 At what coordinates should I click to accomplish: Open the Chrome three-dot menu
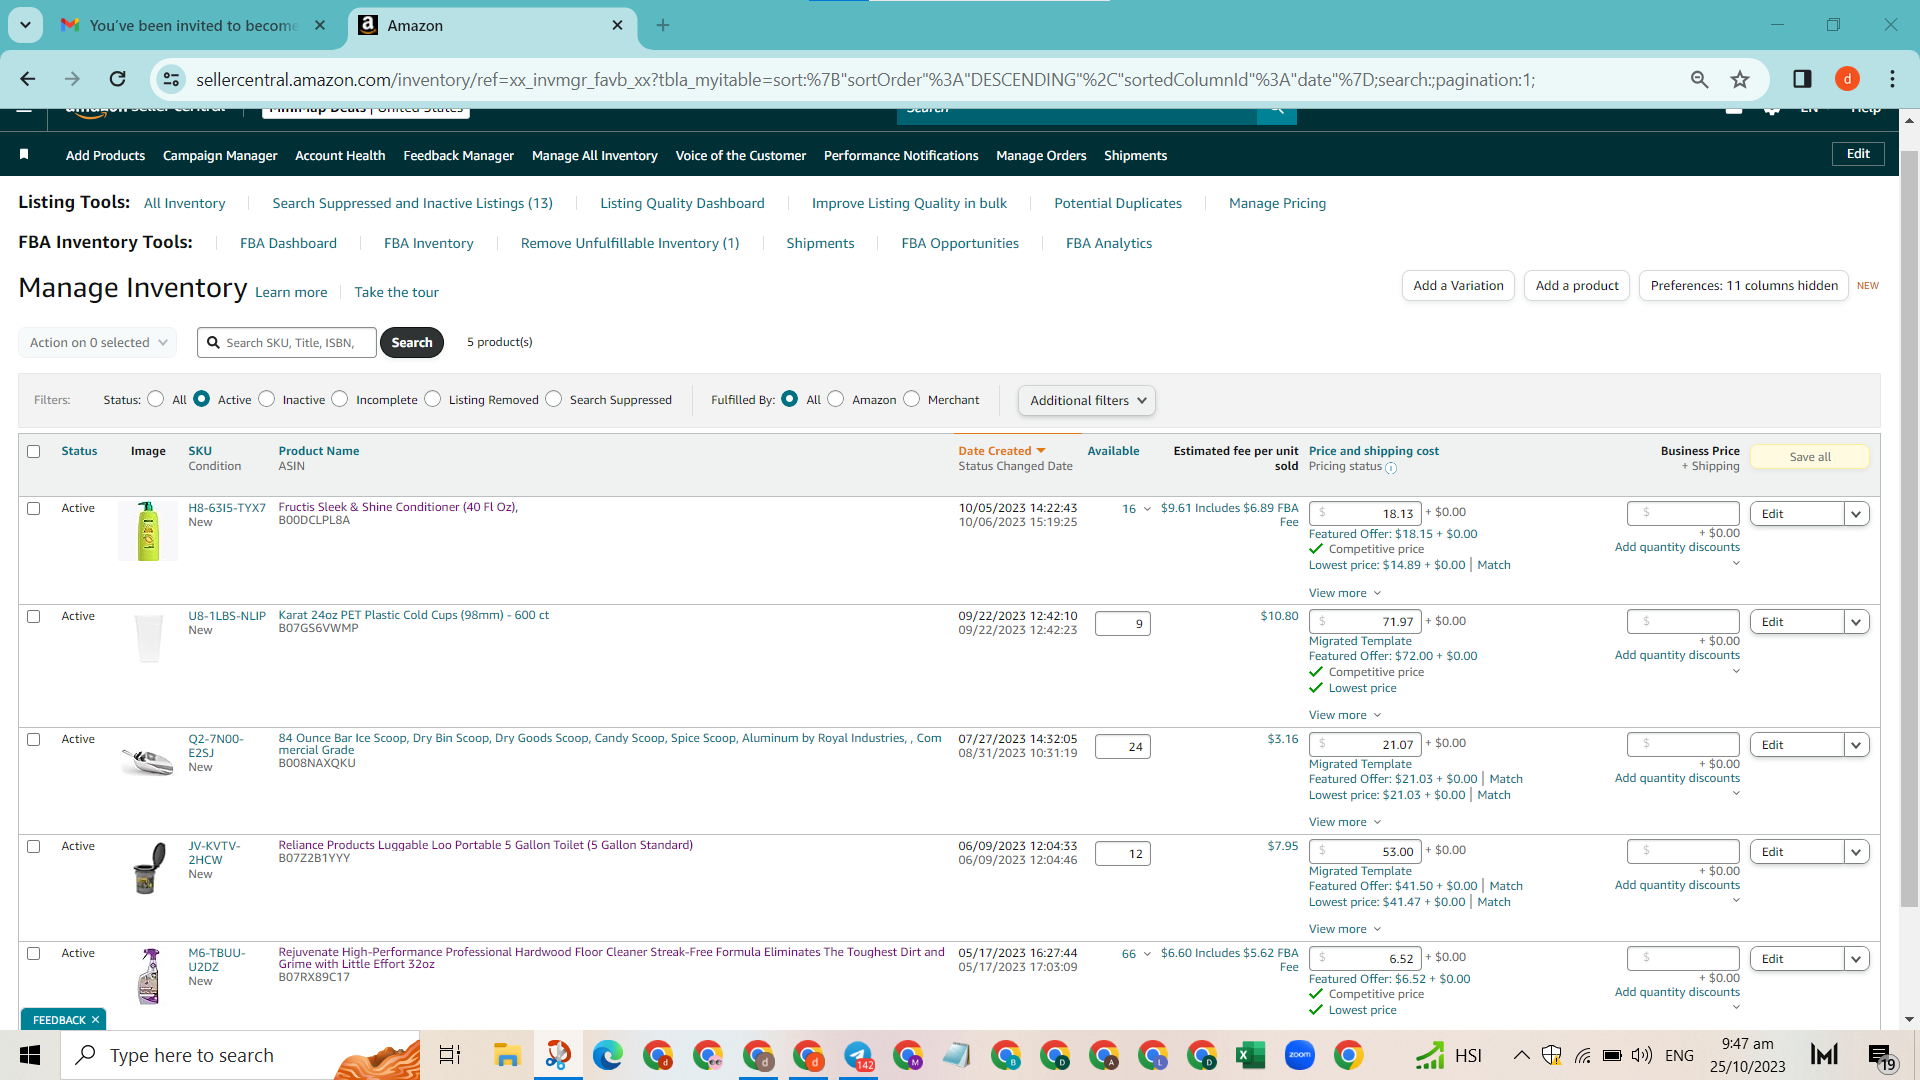coord(1892,79)
